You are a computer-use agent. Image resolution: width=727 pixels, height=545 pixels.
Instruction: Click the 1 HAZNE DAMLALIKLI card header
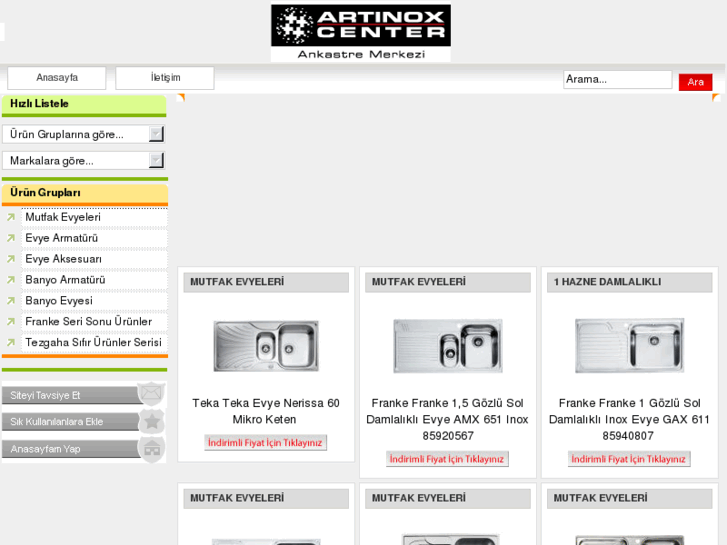630,282
